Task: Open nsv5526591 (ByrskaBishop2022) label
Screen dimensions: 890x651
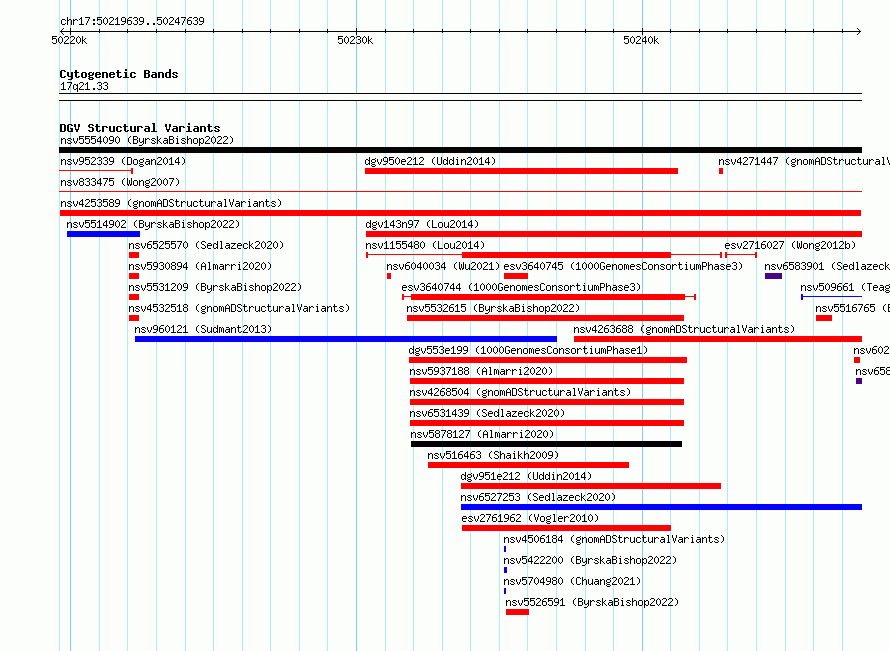Action: pyautogui.click(x=592, y=602)
